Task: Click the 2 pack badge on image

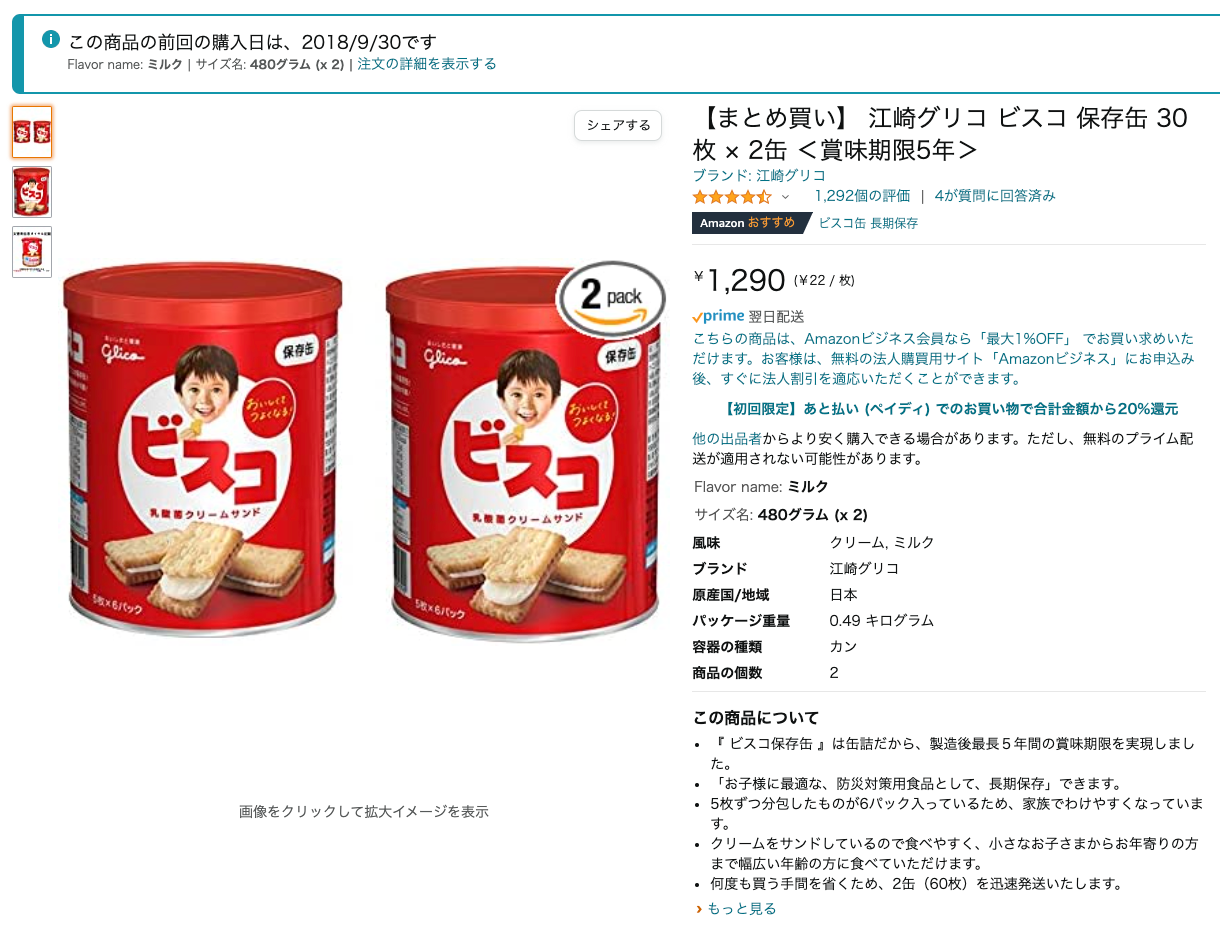Action: pyautogui.click(x=611, y=298)
